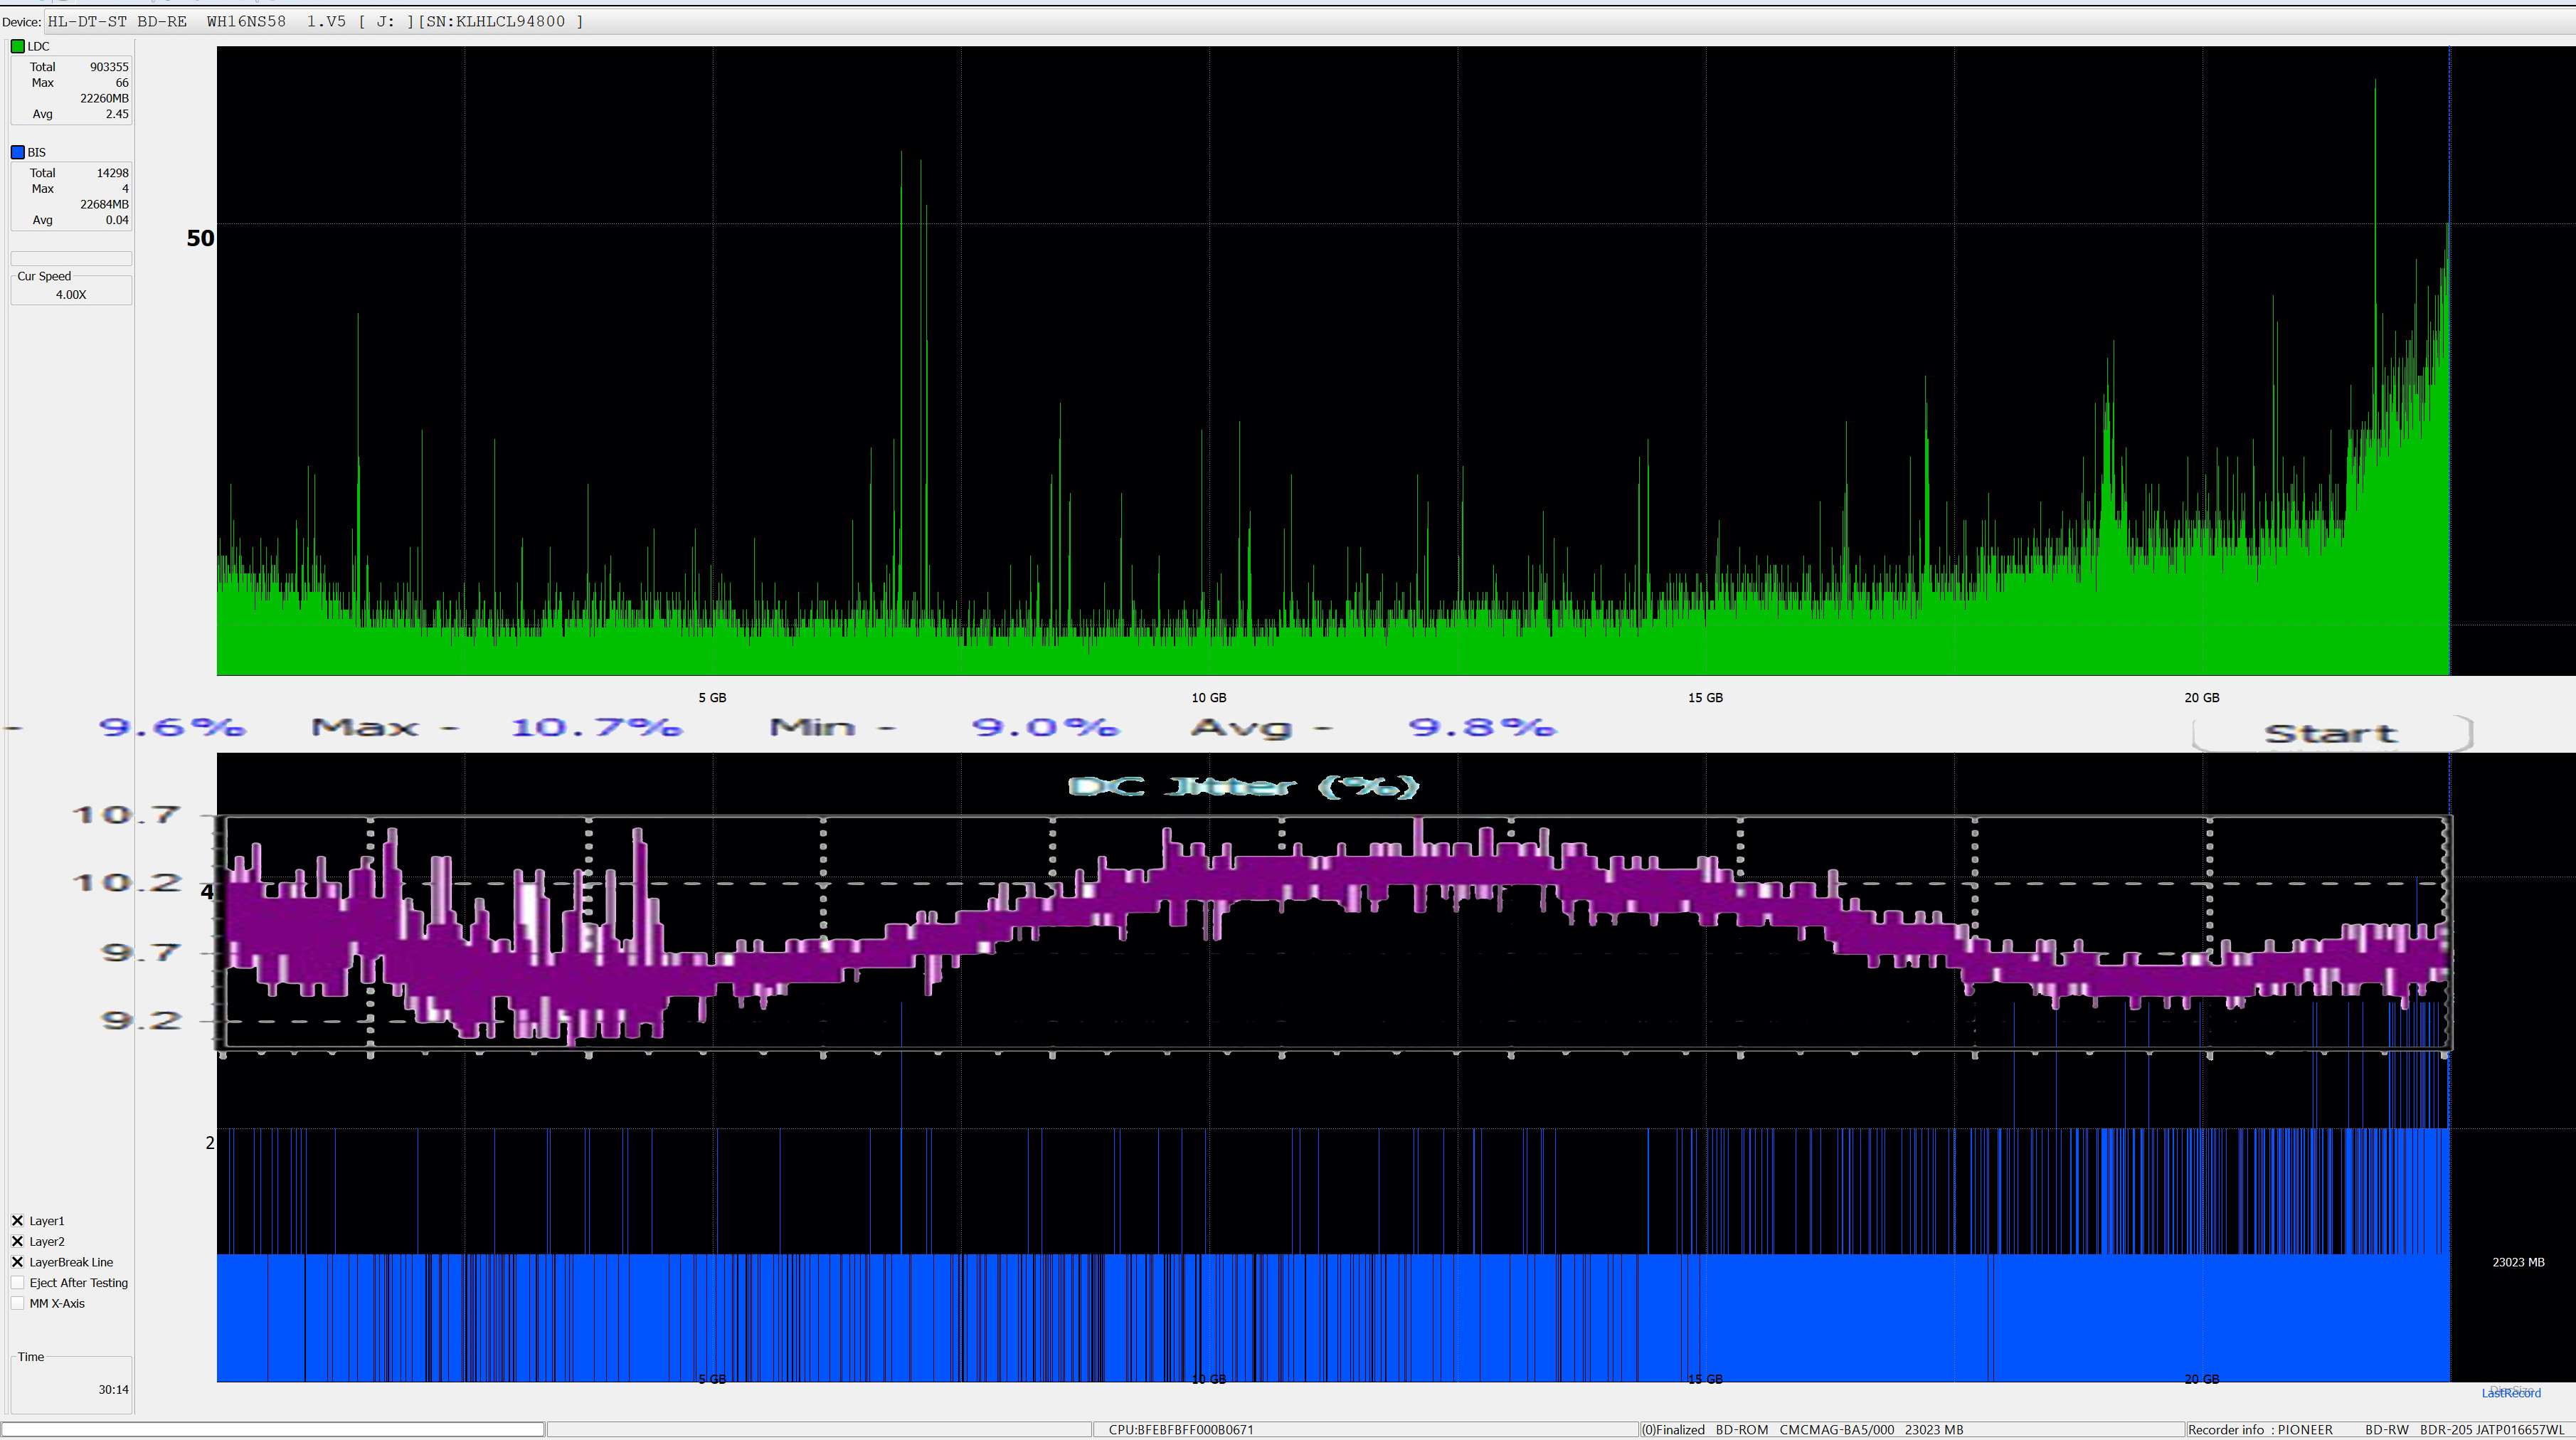Click the DC Jitter (%) graph title
Image resolution: width=2576 pixels, height=1440 pixels.
pyautogui.click(x=1243, y=787)
